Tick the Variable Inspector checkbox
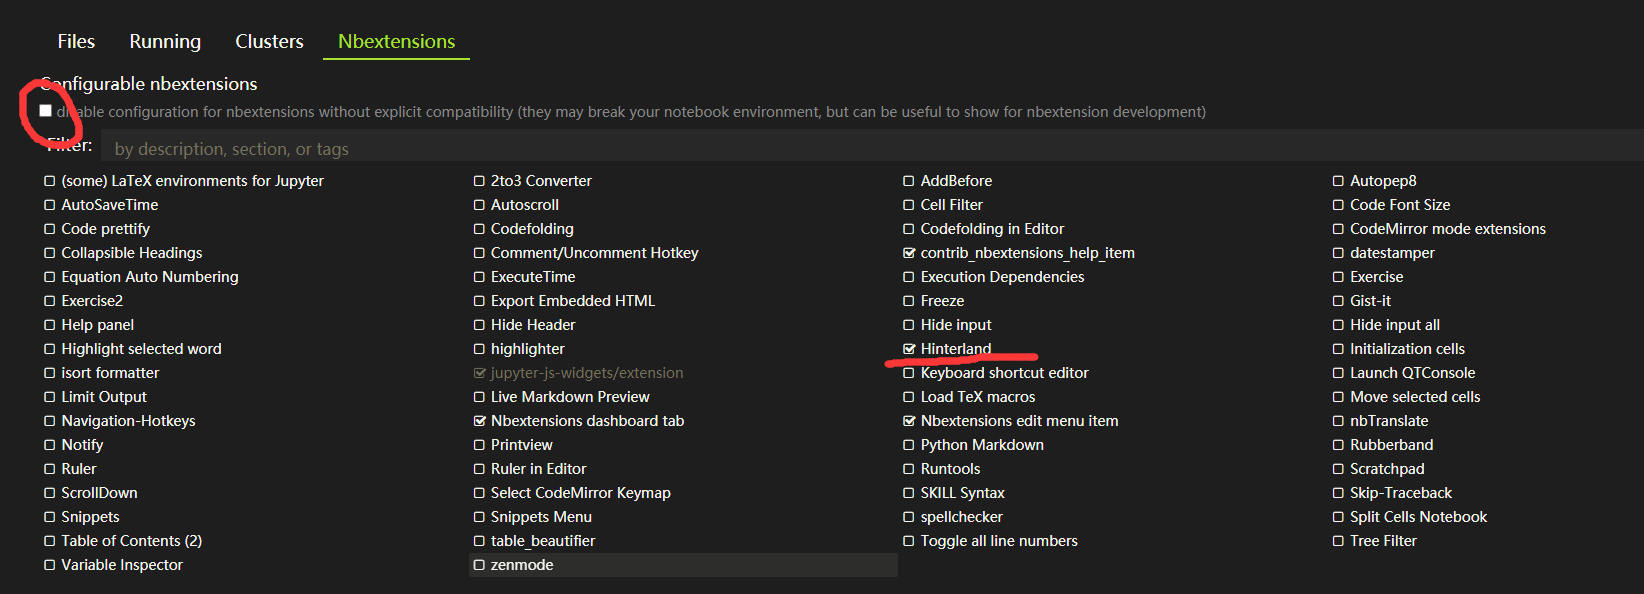The image size is (1644, 594). tap(50, 565)
